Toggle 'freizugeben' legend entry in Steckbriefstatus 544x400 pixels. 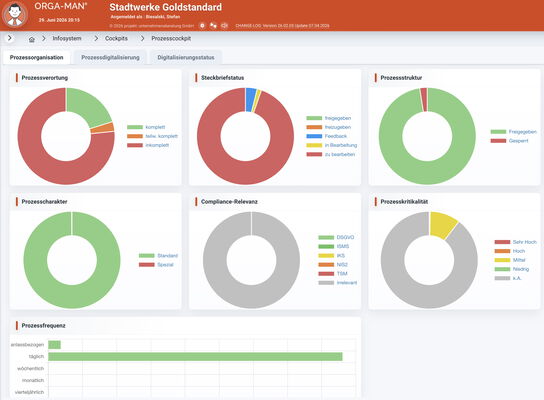point(329,127)
